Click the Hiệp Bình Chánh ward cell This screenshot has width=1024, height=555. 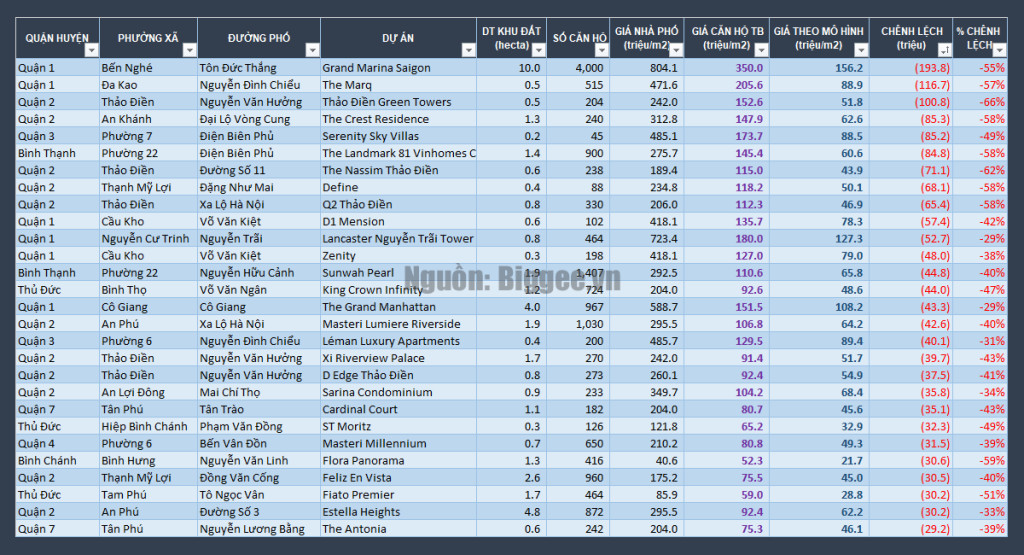(148, 426)
